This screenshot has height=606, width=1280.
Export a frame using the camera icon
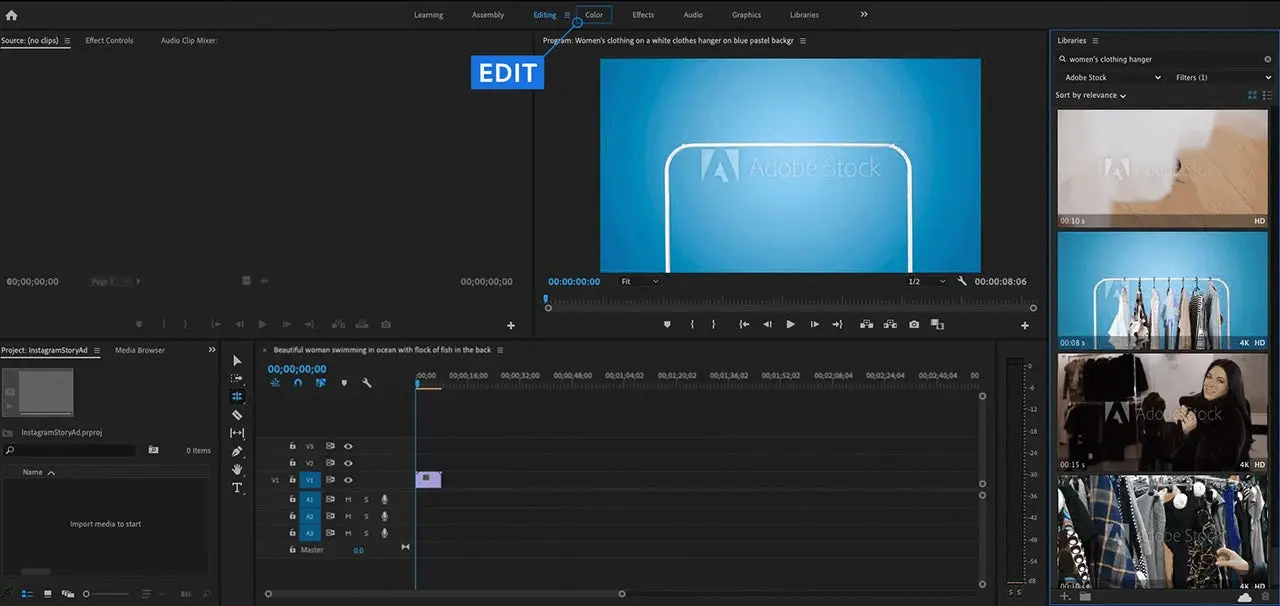point(913,324)
